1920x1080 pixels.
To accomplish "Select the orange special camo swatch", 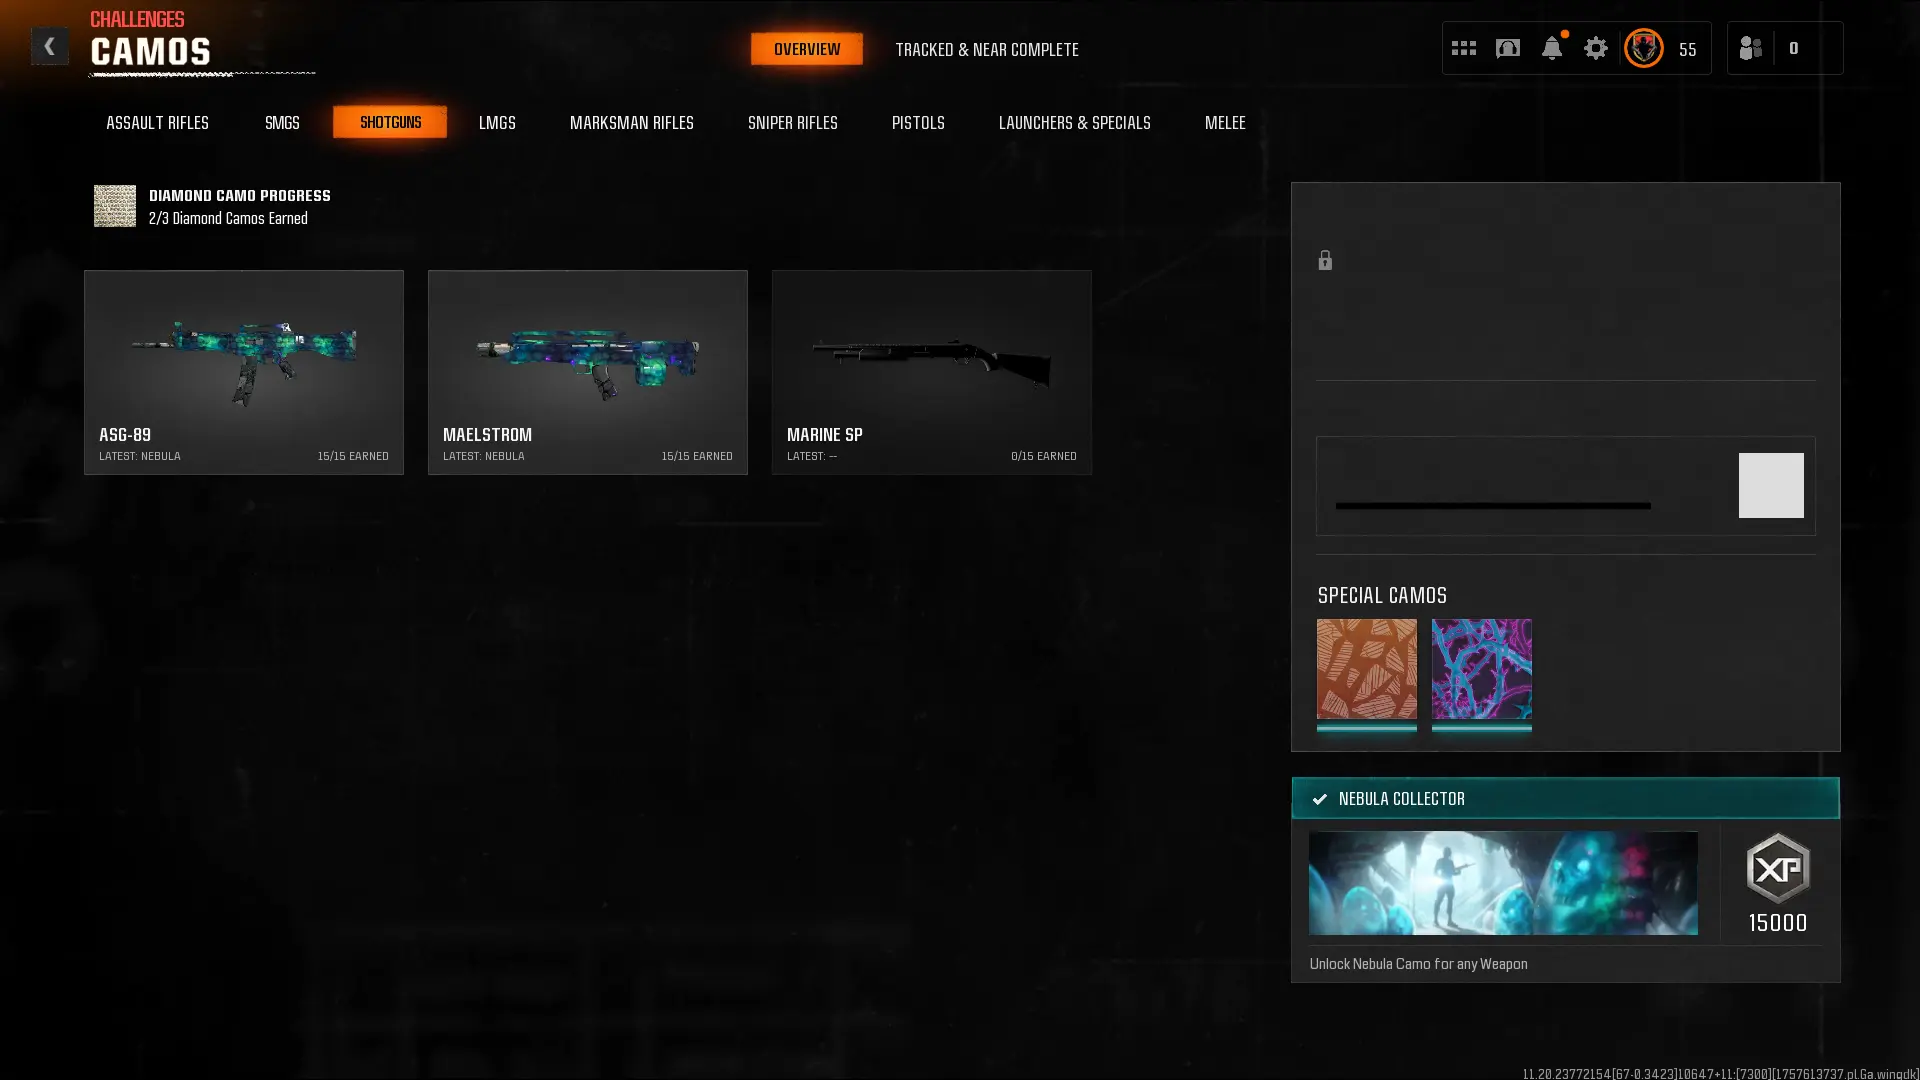I will coord(1366,669).
